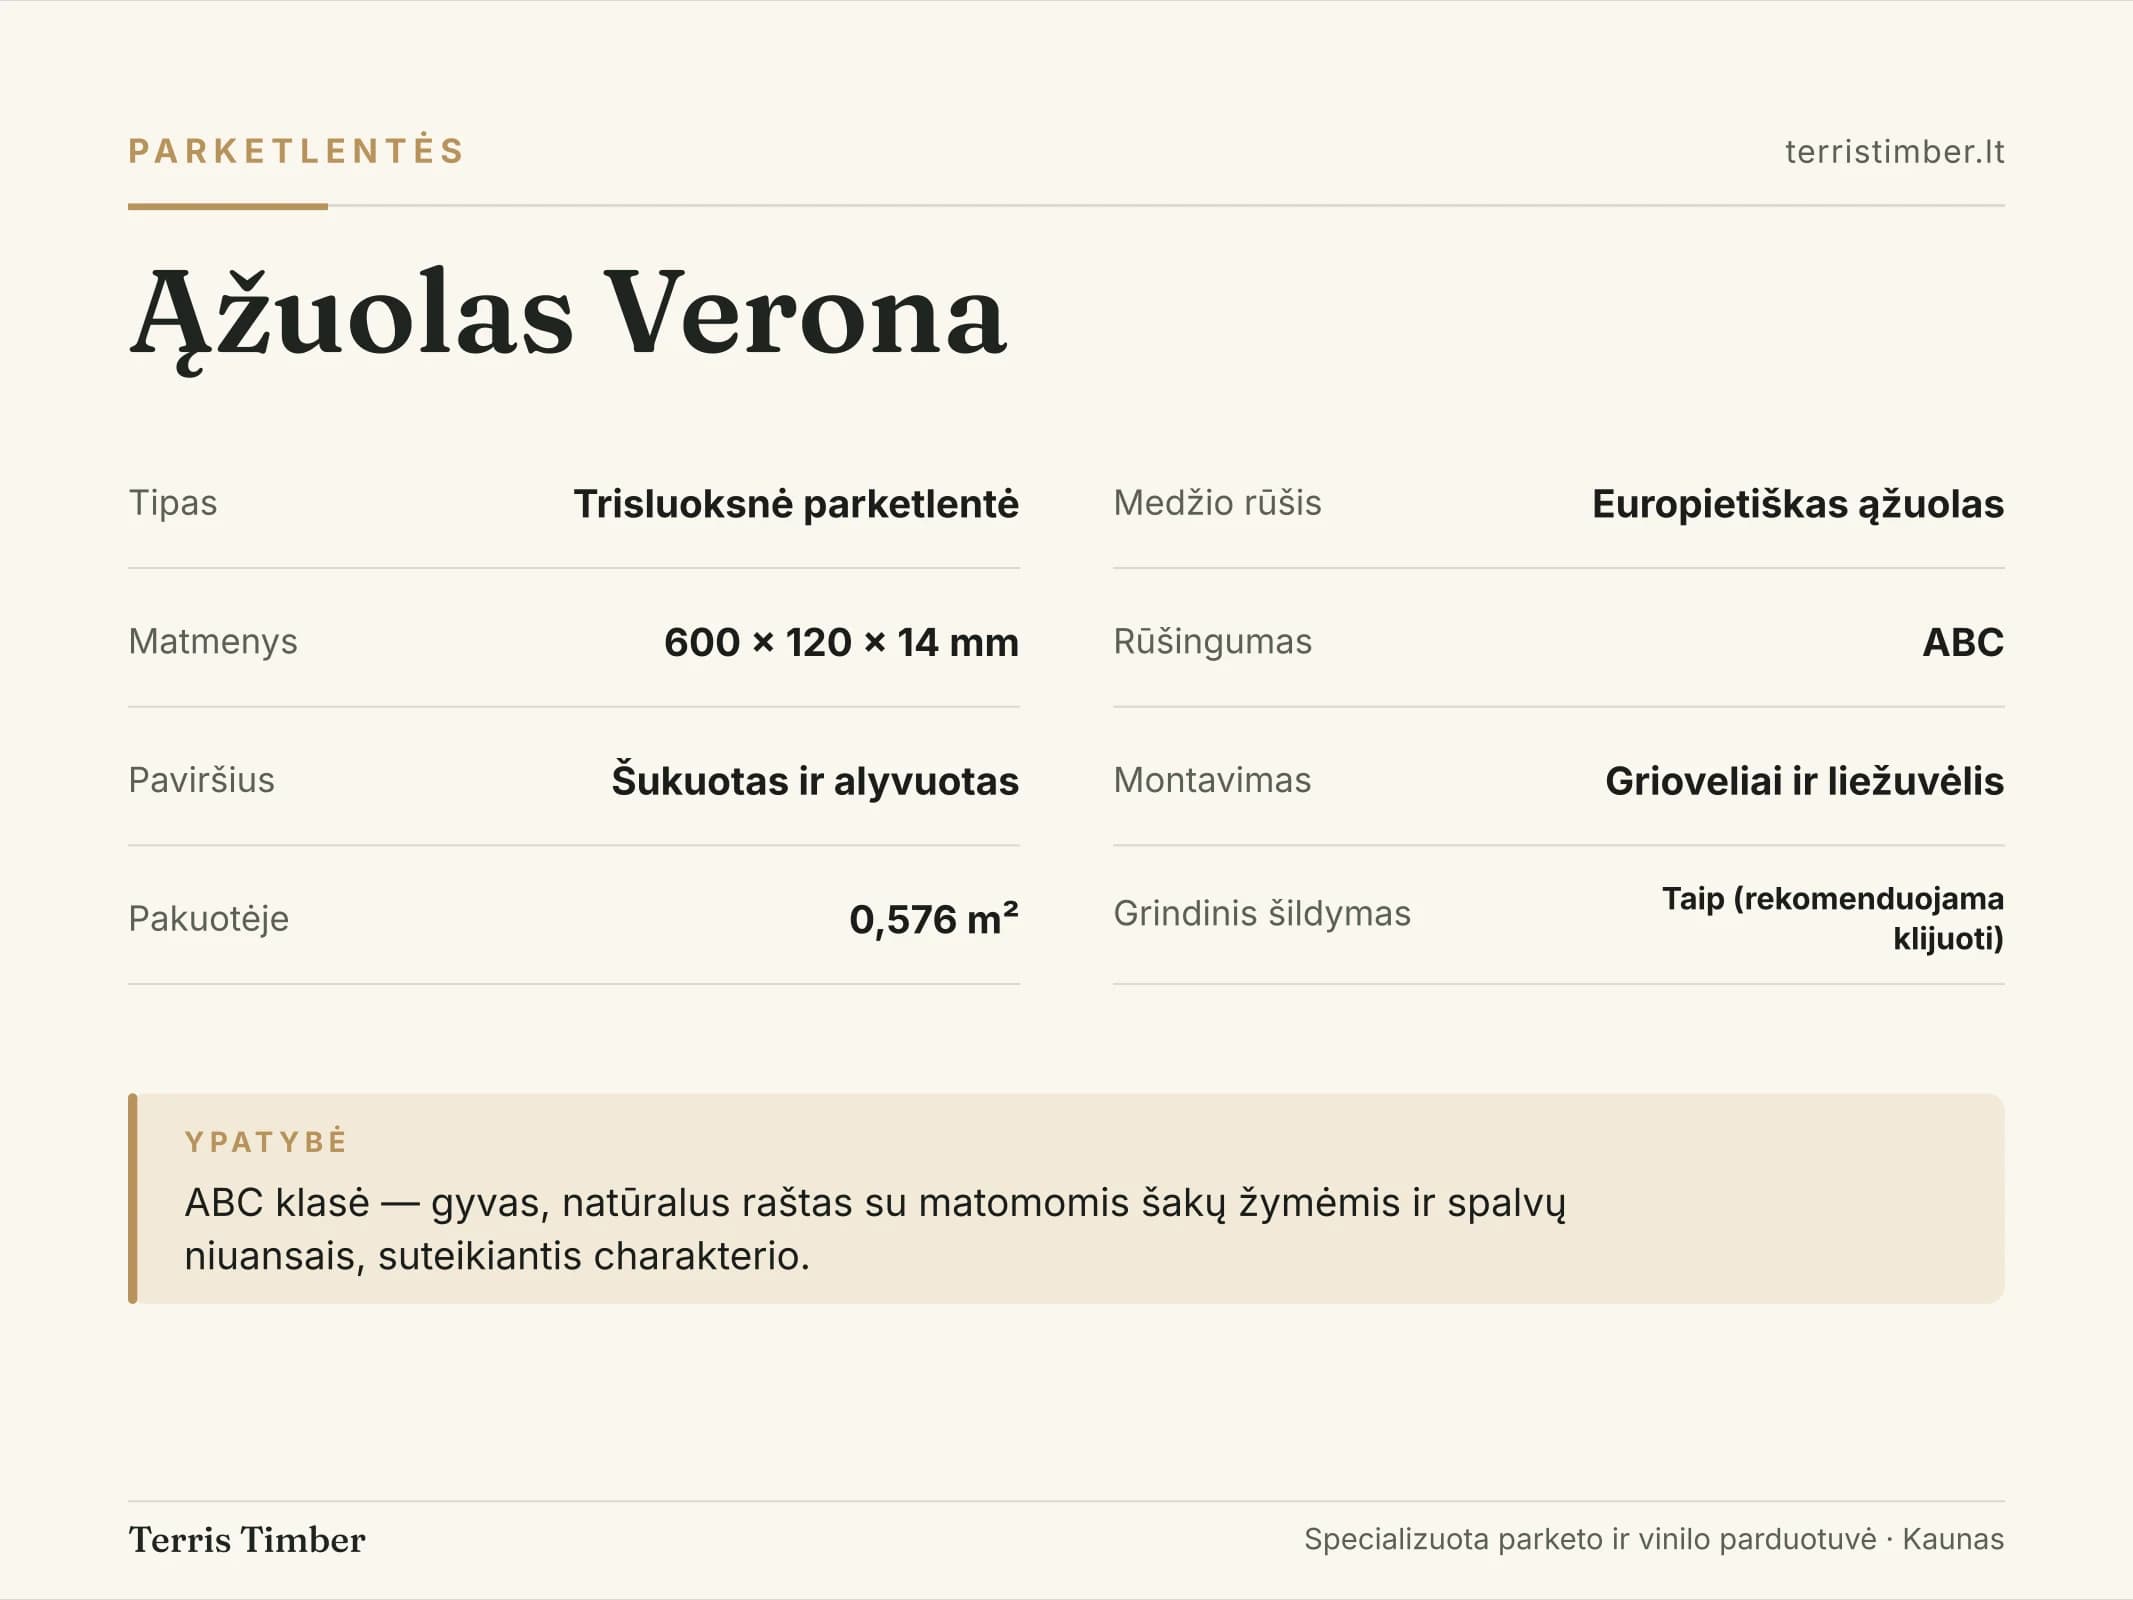Select the Matmenys label
Screen dimensions: 2133x1600
click(213, 642)
